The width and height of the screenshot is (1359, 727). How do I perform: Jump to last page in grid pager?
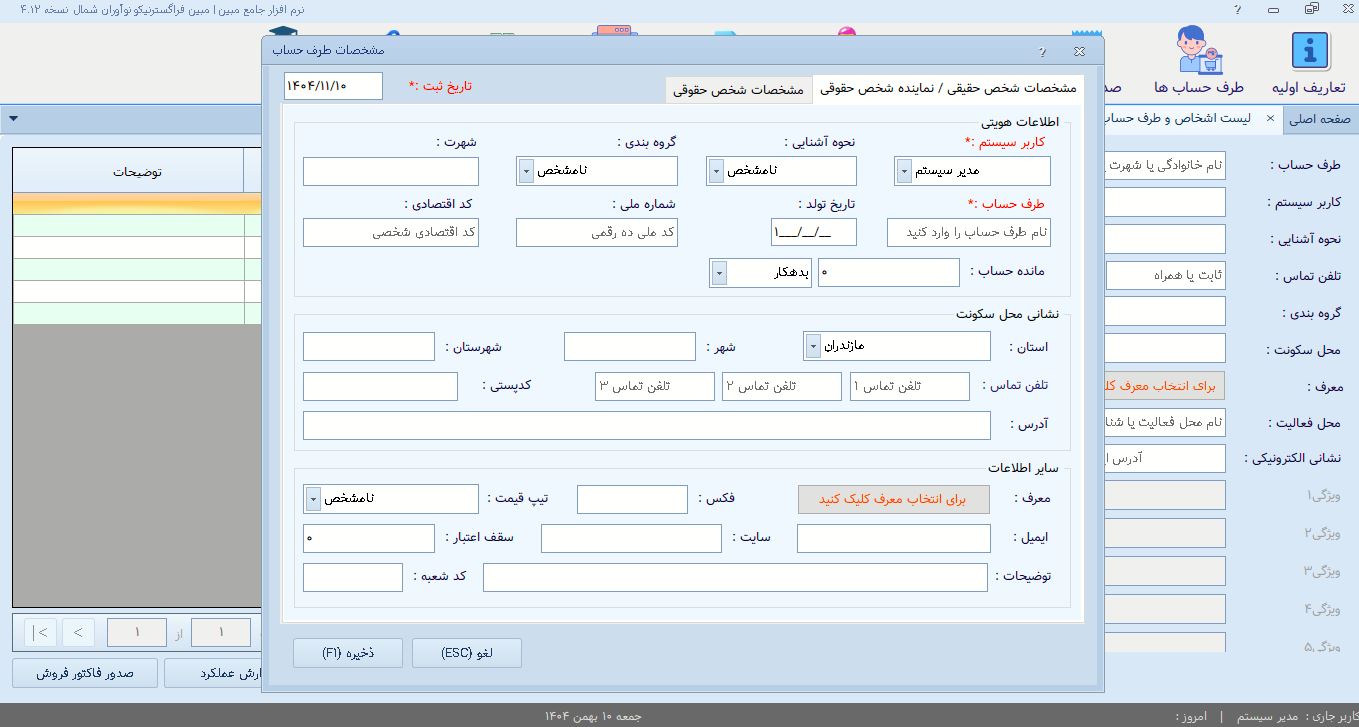click(40, 632)
